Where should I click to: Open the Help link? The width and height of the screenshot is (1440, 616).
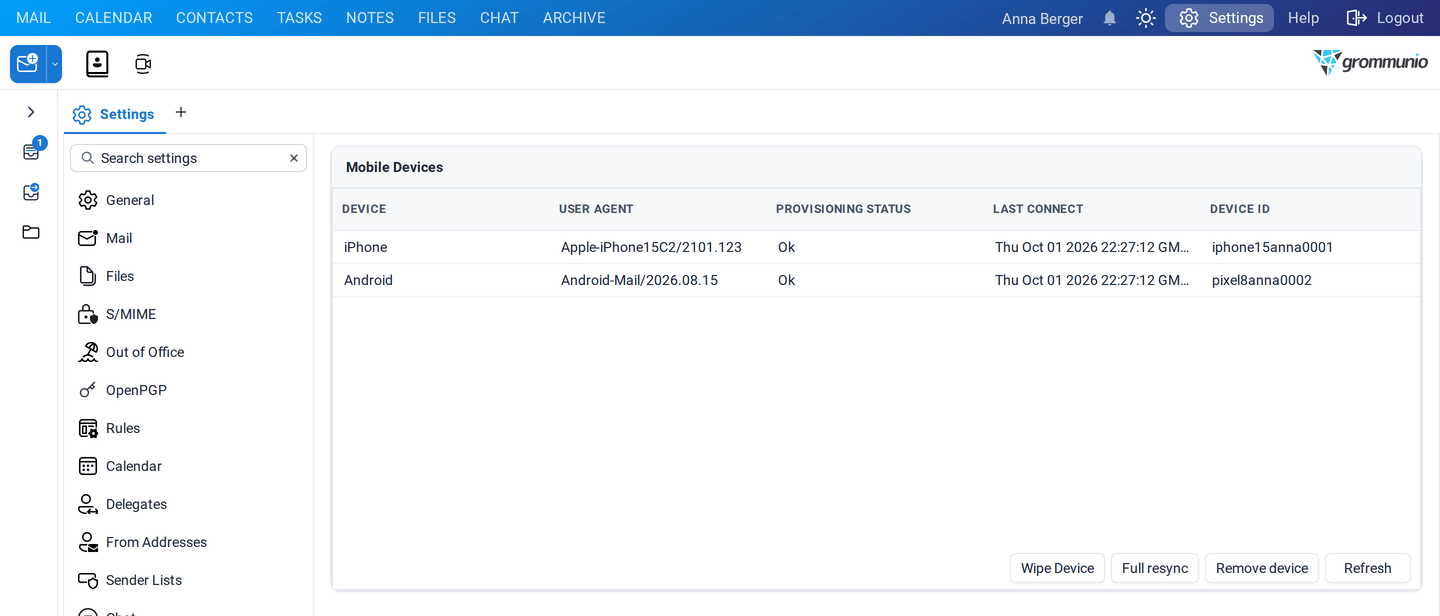click(x=1303, y=18)
